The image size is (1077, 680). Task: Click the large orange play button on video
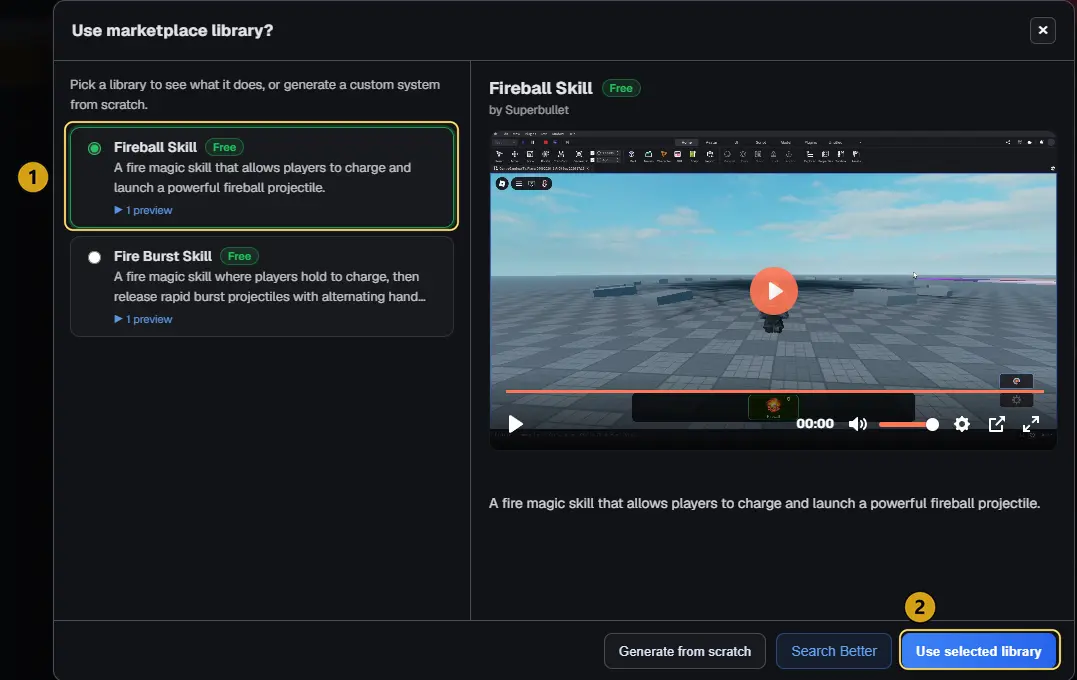(773, 291)
